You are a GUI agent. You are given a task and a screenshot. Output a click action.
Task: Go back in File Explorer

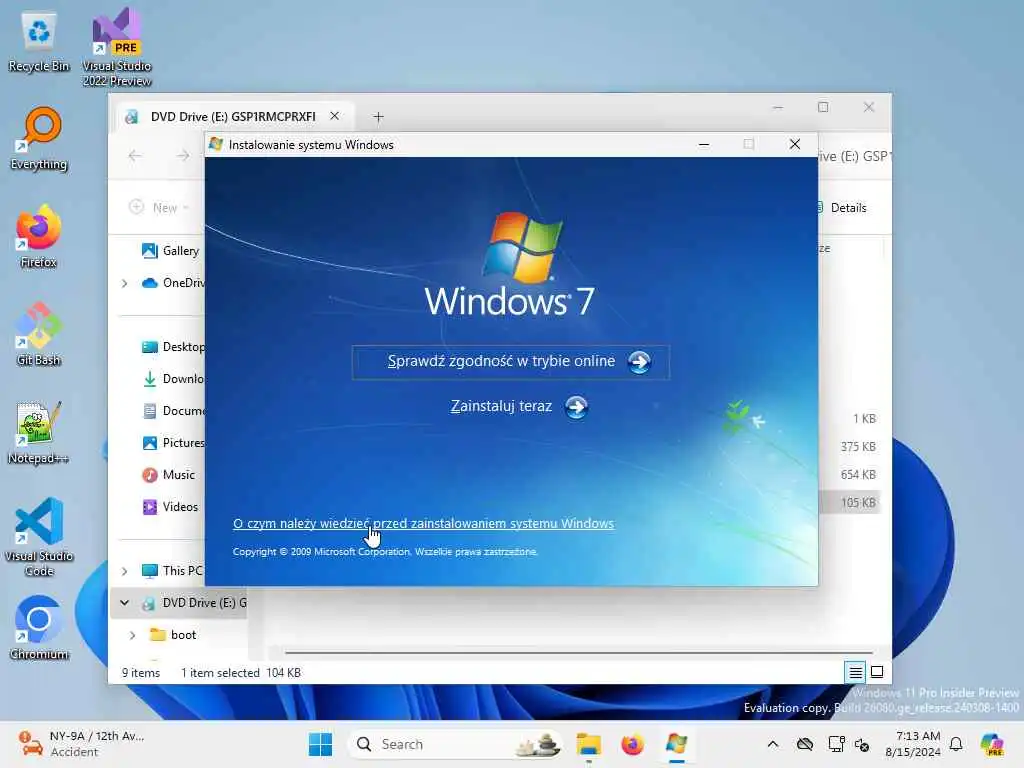pyautogui.click(x=135, y=155)
